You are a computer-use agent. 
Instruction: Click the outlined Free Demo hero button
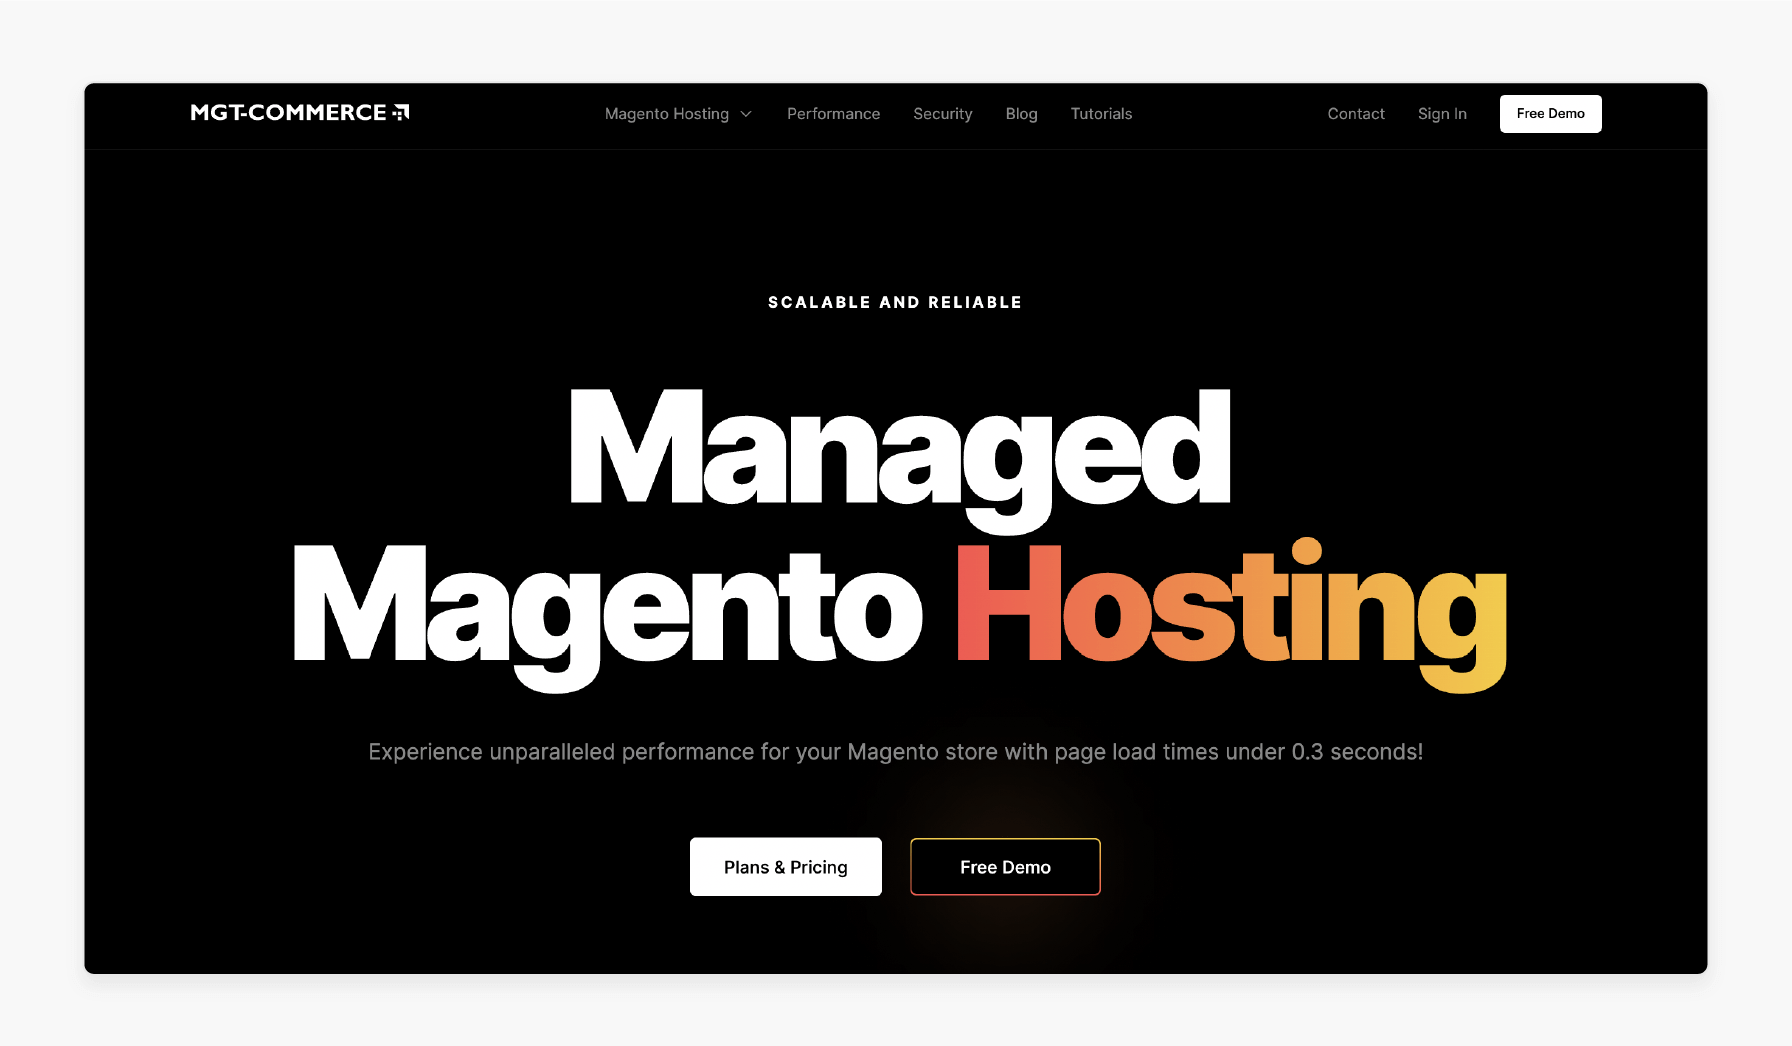click(1005, 867)
